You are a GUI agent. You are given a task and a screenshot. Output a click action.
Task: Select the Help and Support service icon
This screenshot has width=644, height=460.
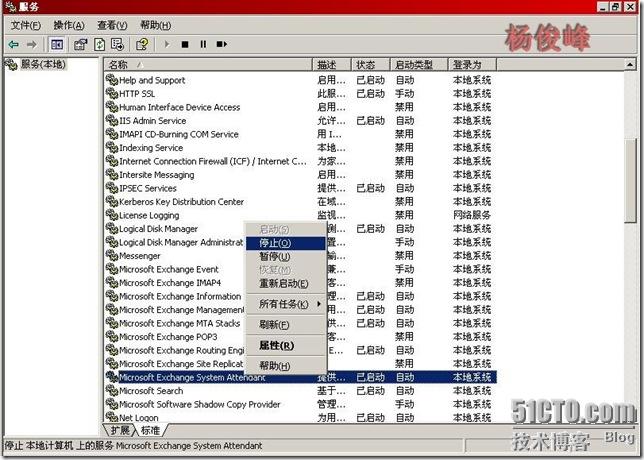[x=112, y=80]
